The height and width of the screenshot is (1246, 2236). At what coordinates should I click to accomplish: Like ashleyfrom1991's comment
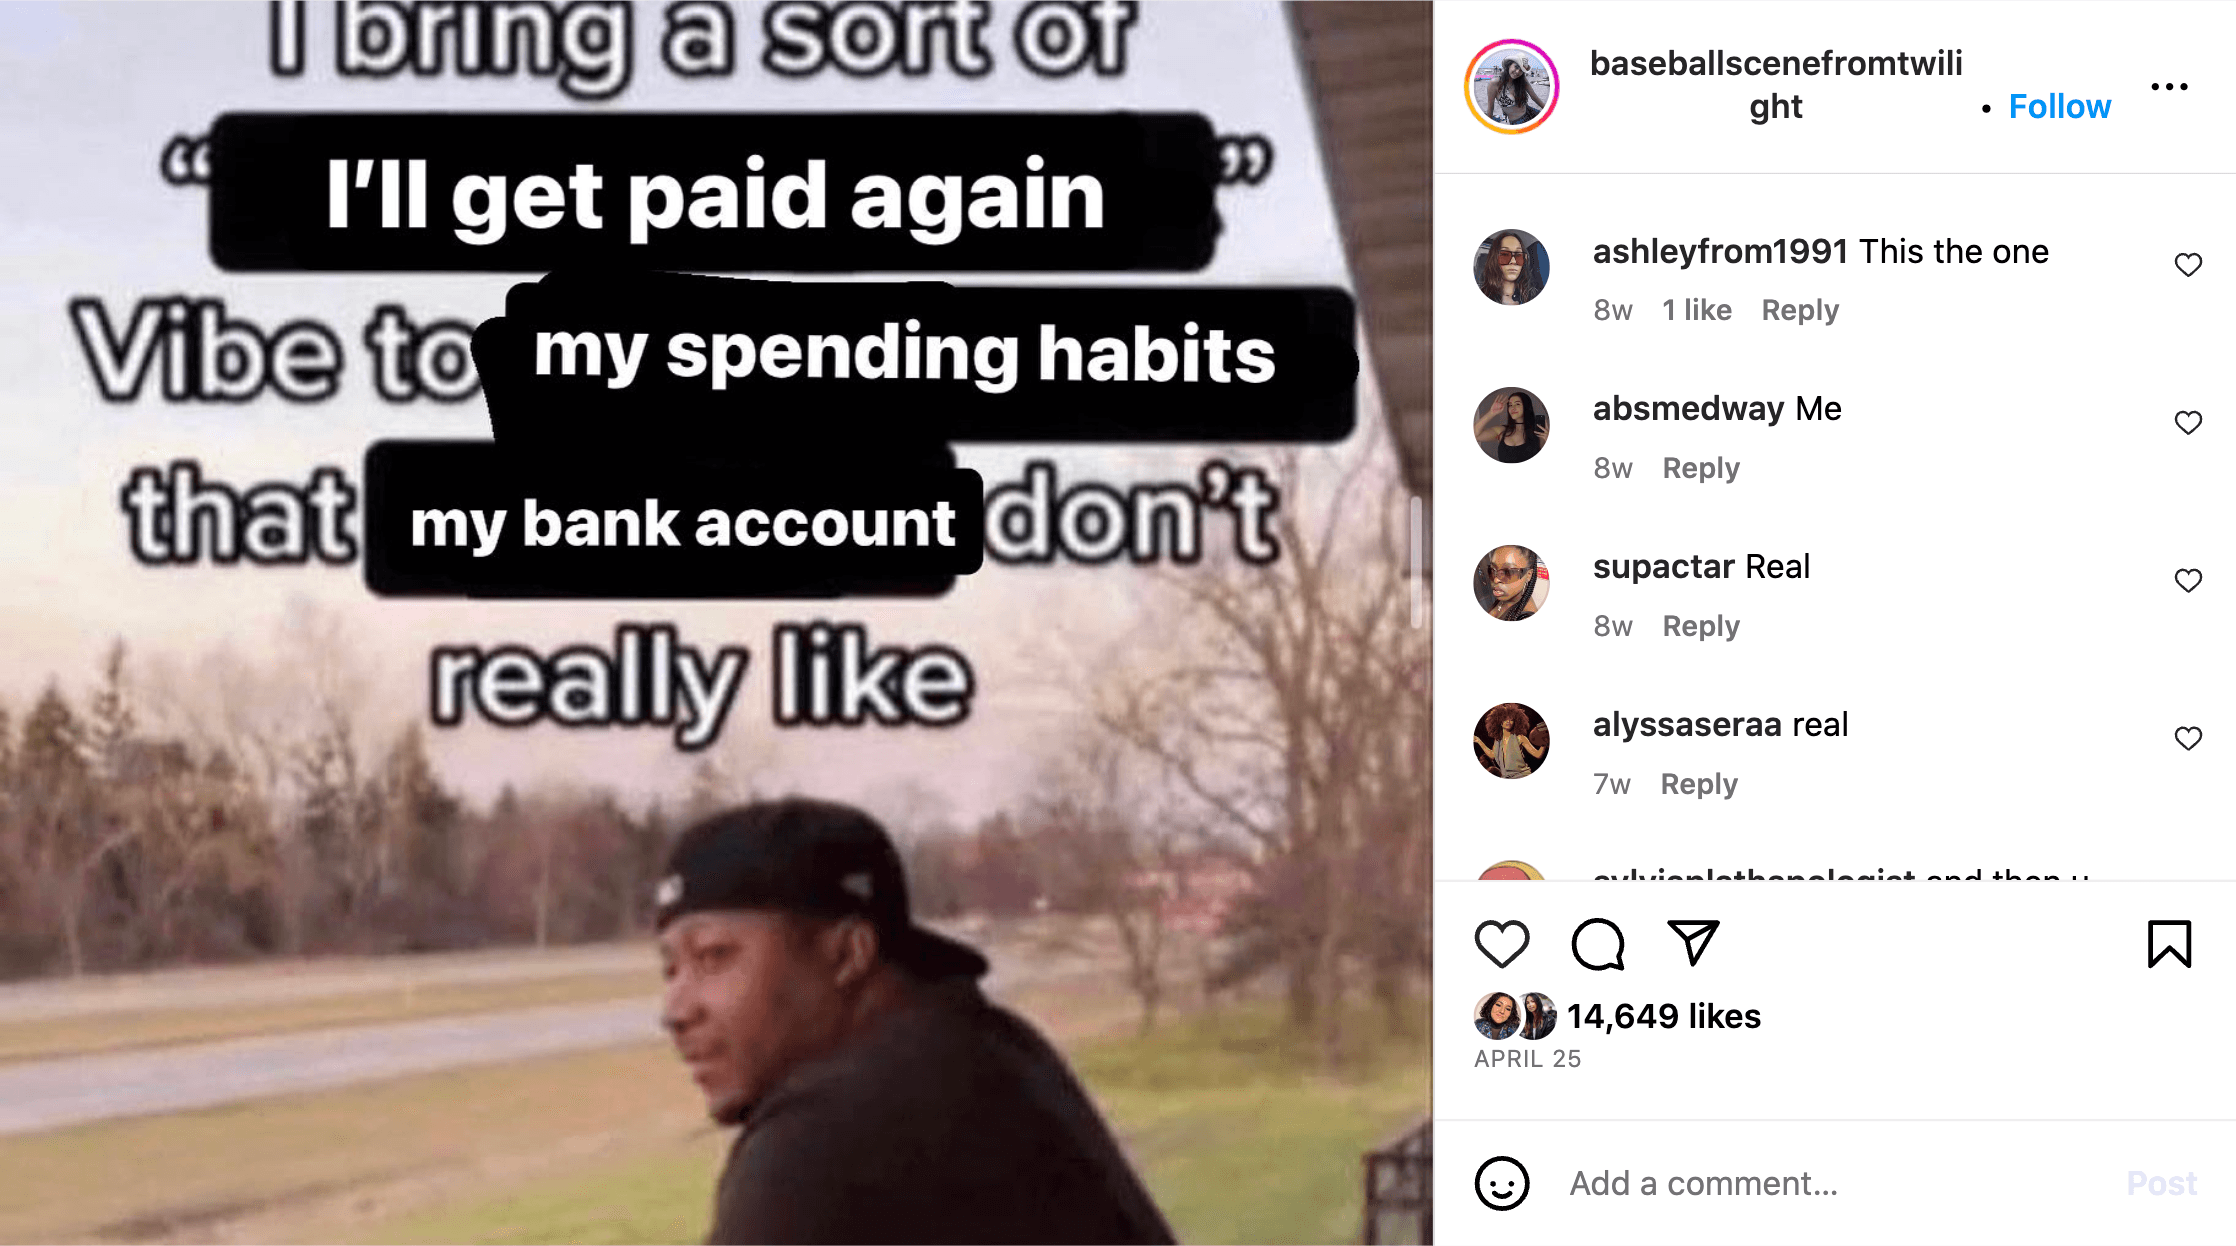pos(2188,265)
